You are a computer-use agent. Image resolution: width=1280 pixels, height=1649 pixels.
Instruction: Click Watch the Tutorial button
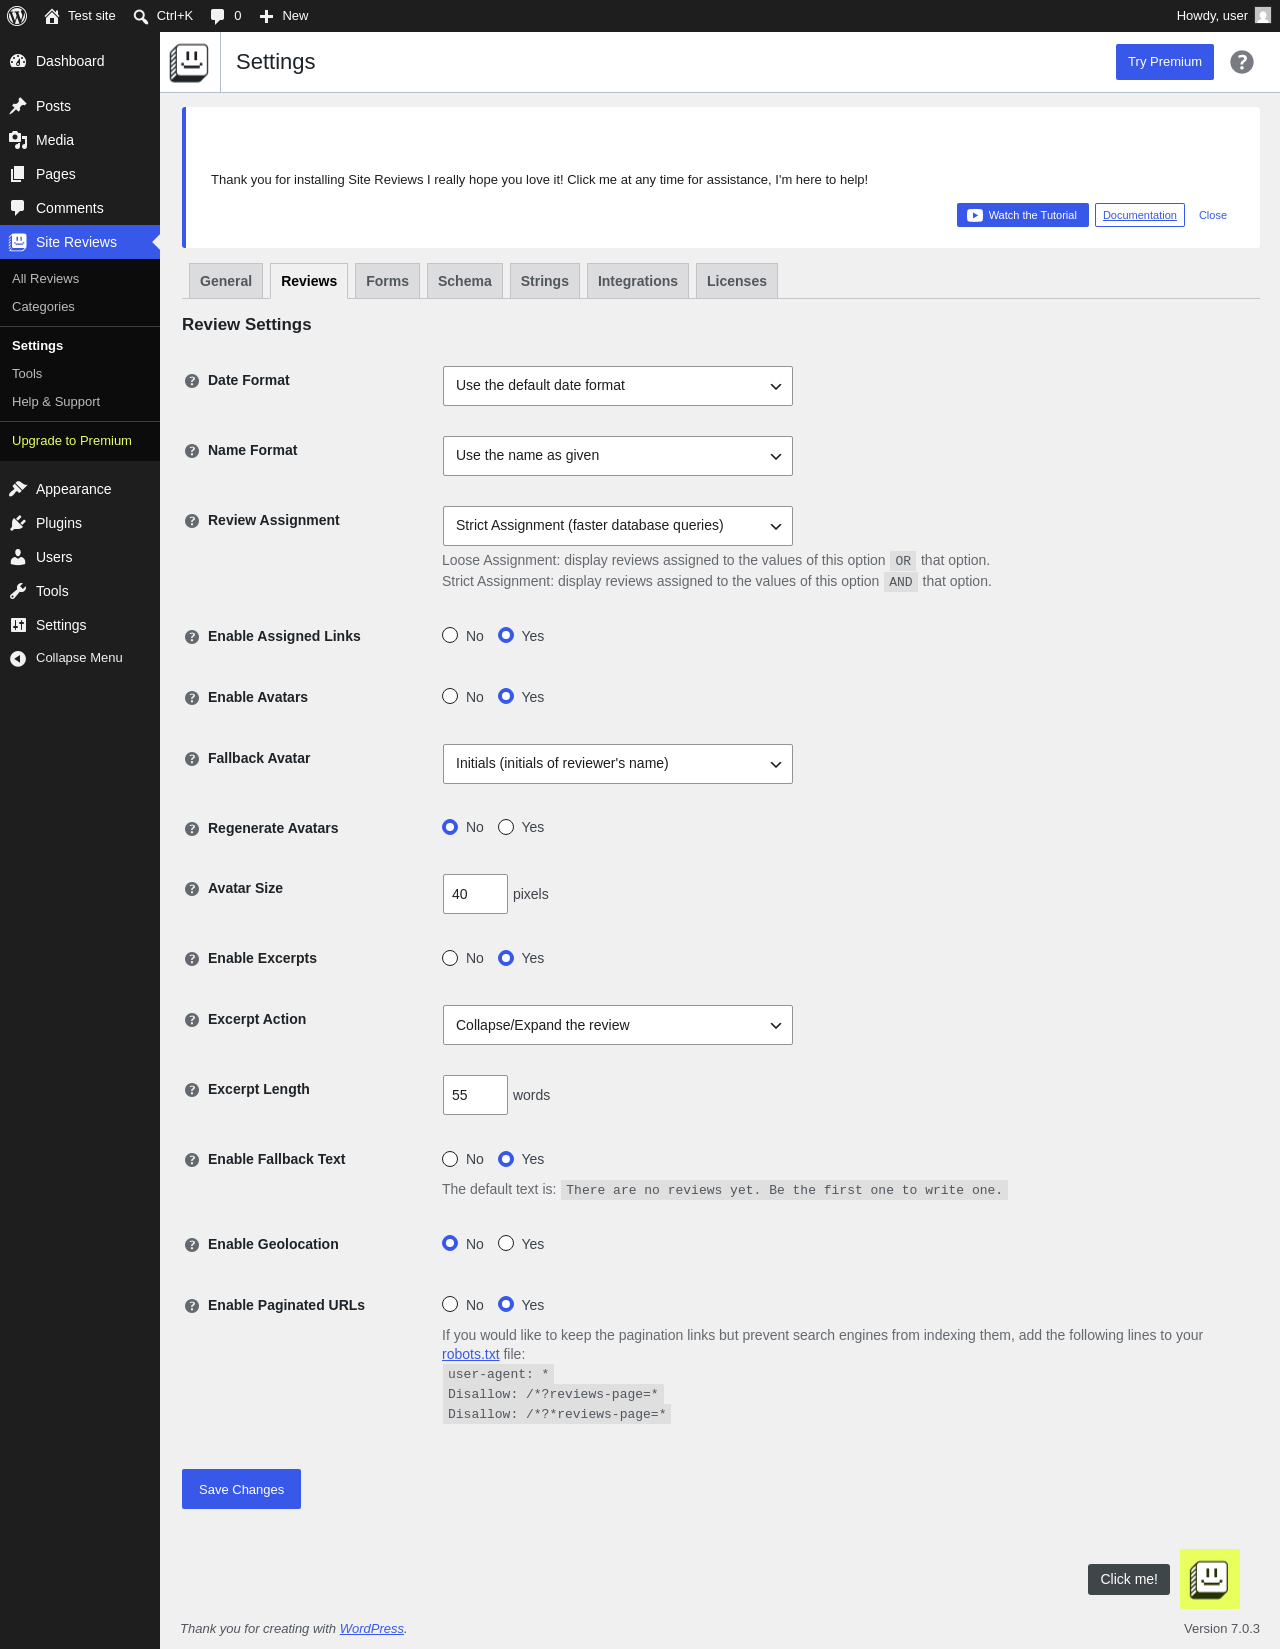(x=1023, y=215)
